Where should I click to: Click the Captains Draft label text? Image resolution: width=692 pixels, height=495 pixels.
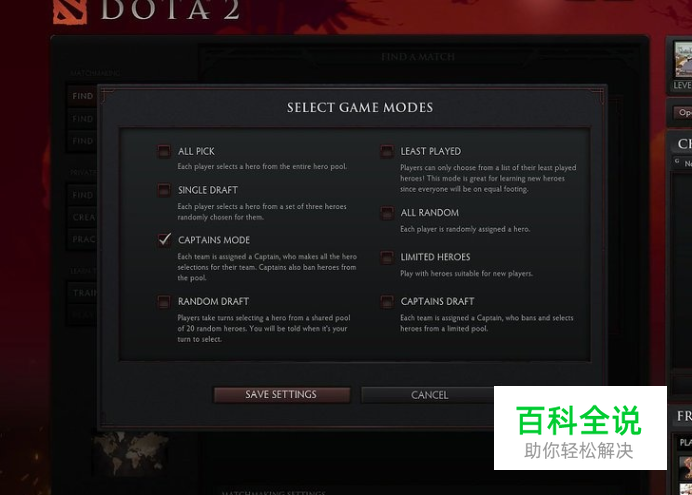click(437, 301)
